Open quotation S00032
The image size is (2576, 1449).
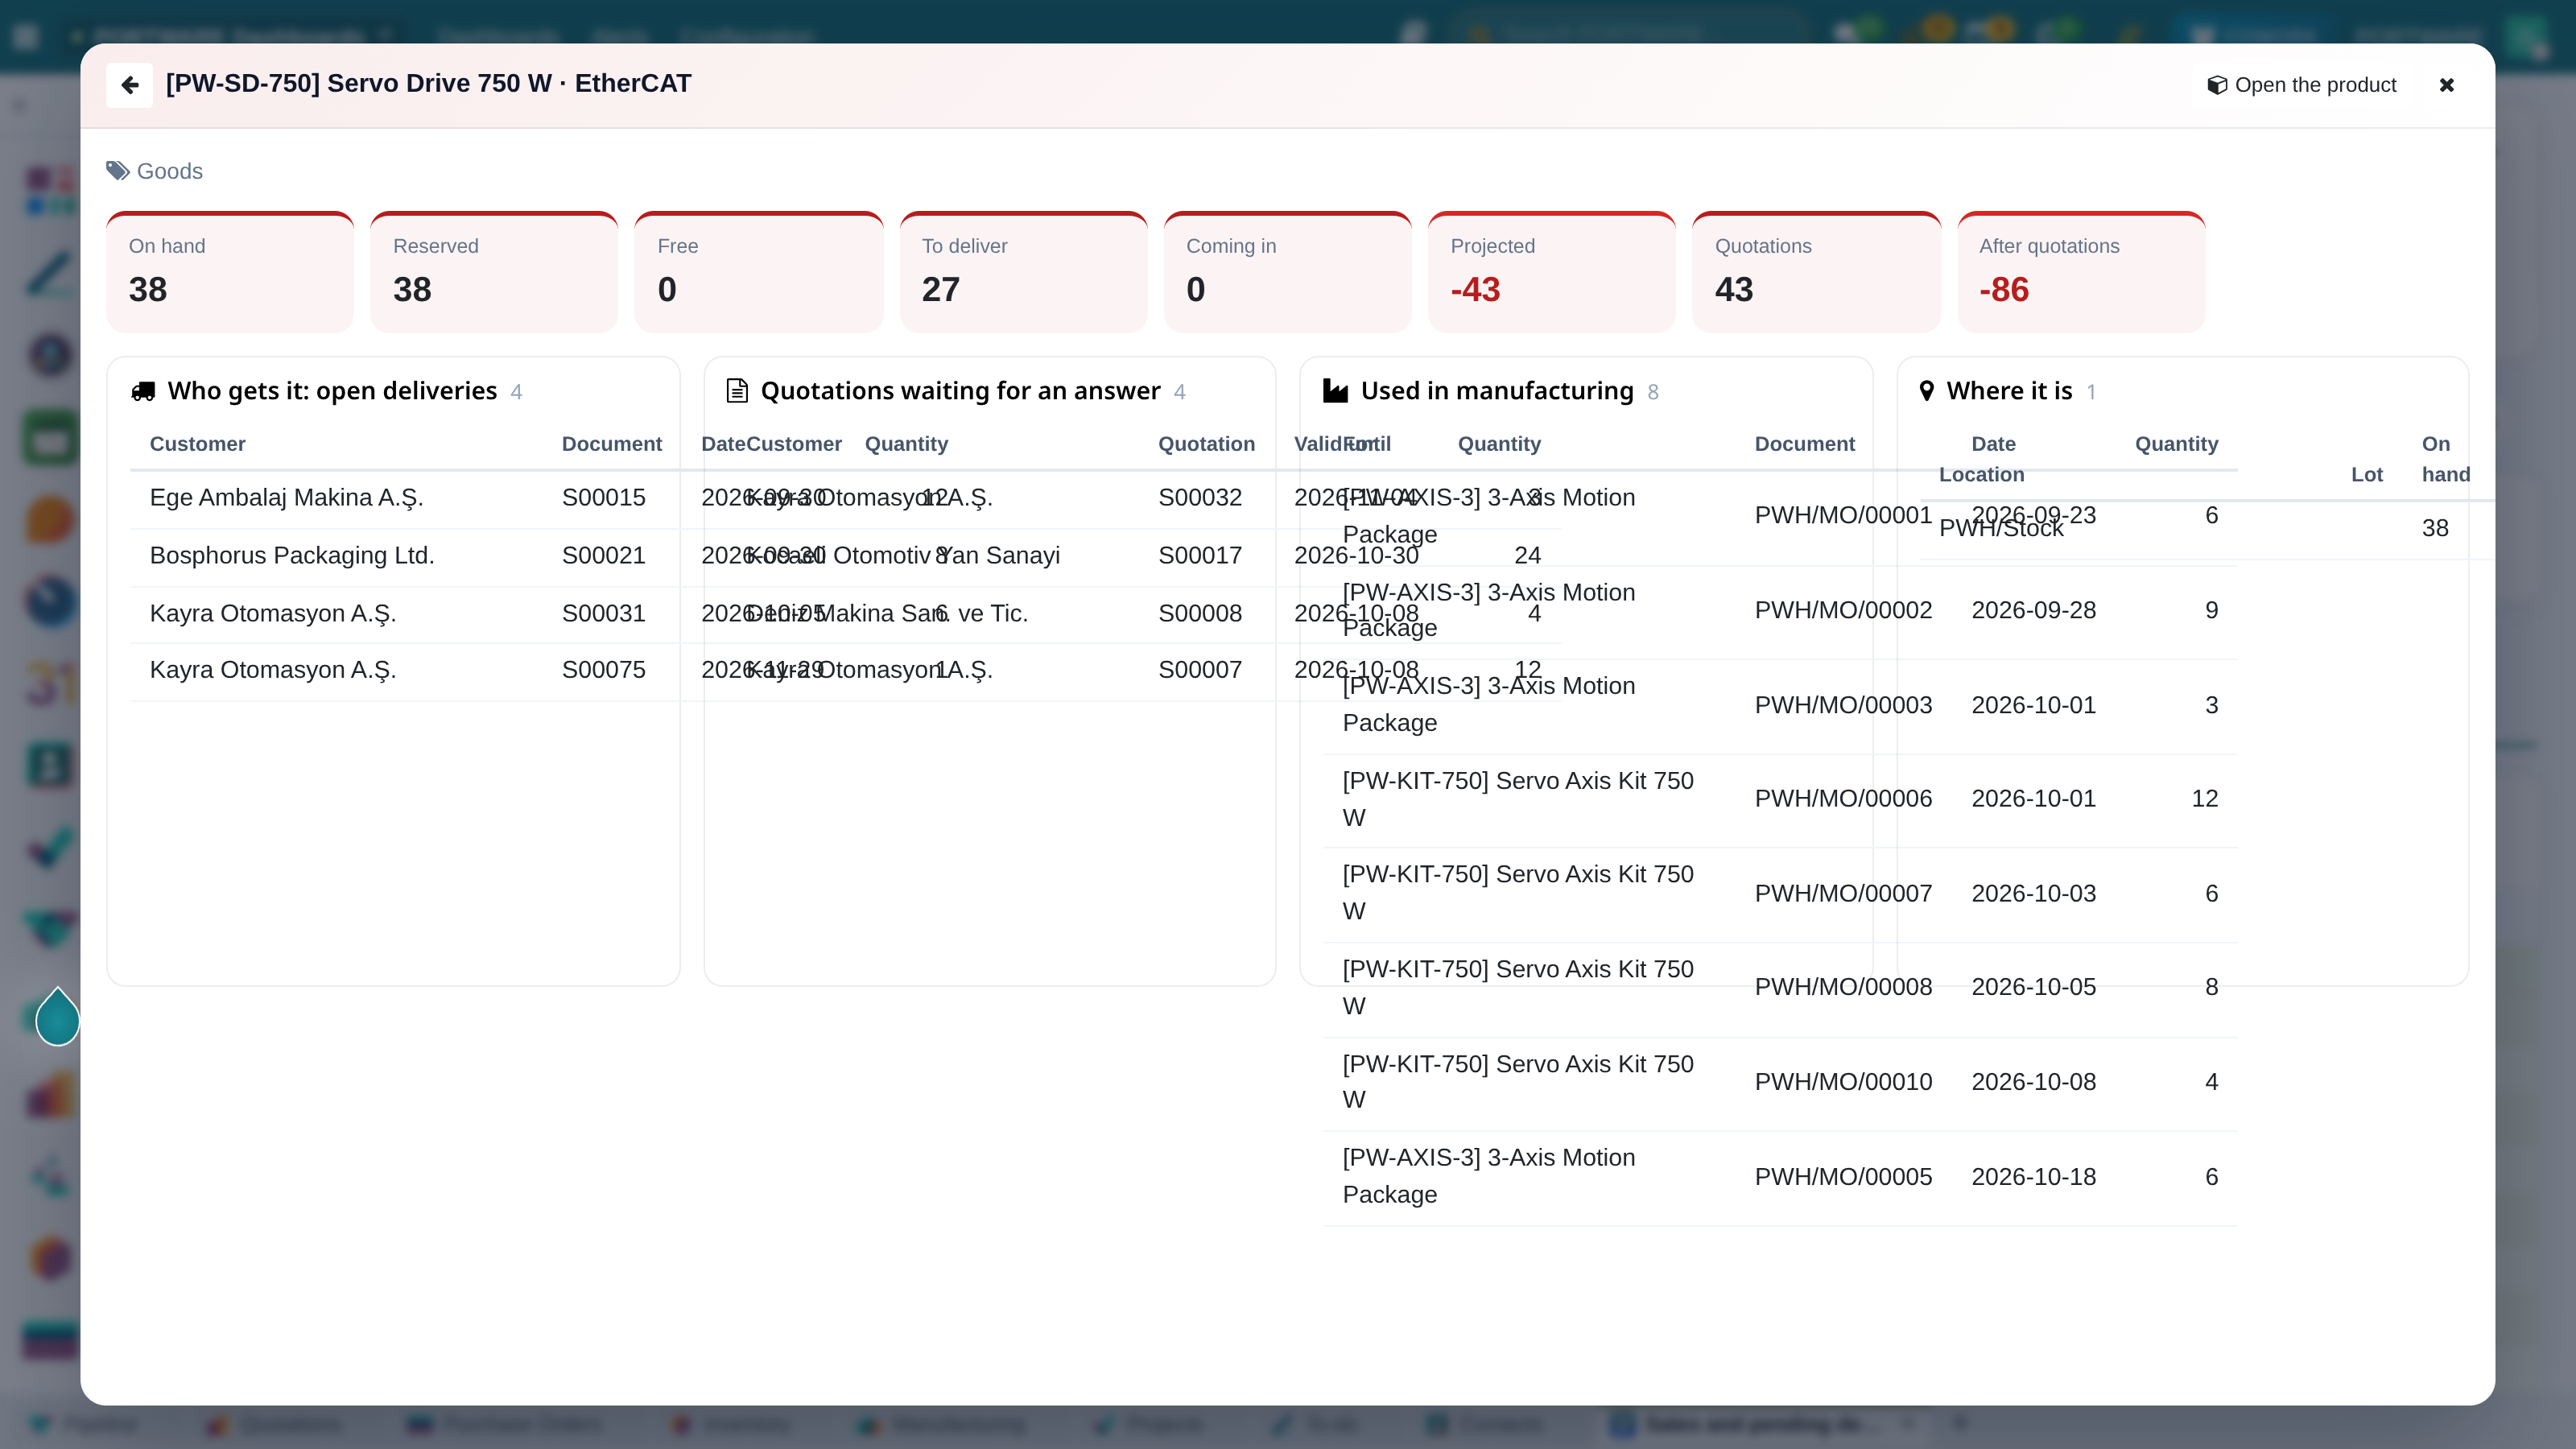(x=1200, y=498)
